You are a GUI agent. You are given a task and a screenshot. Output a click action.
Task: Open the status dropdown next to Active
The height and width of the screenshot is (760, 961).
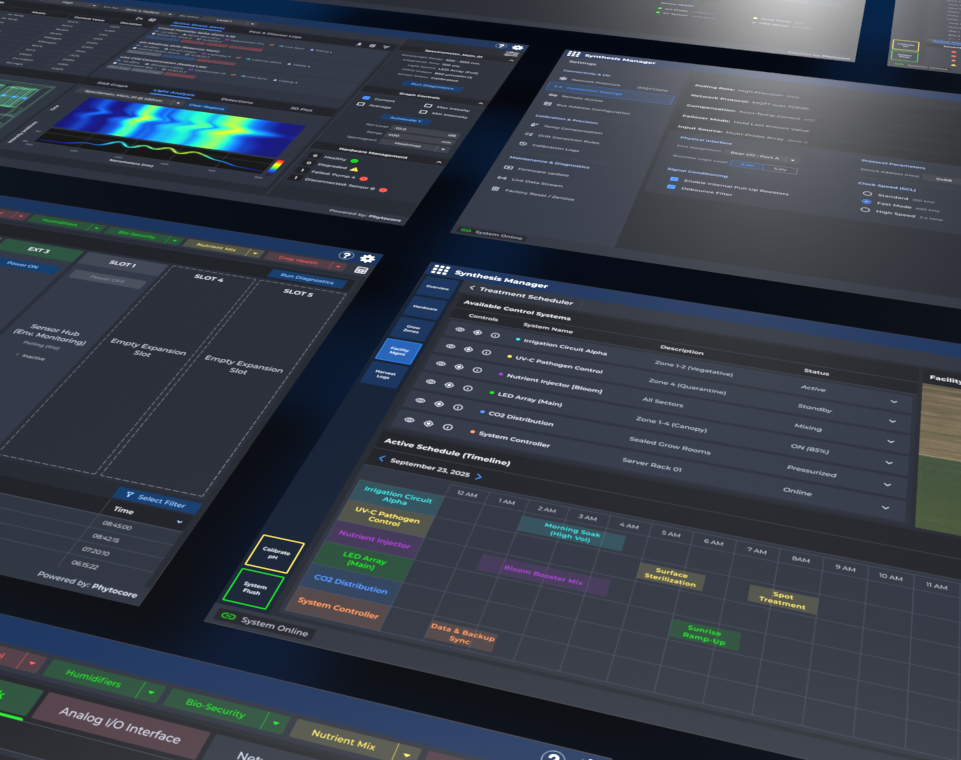click(x=894, y=401)
